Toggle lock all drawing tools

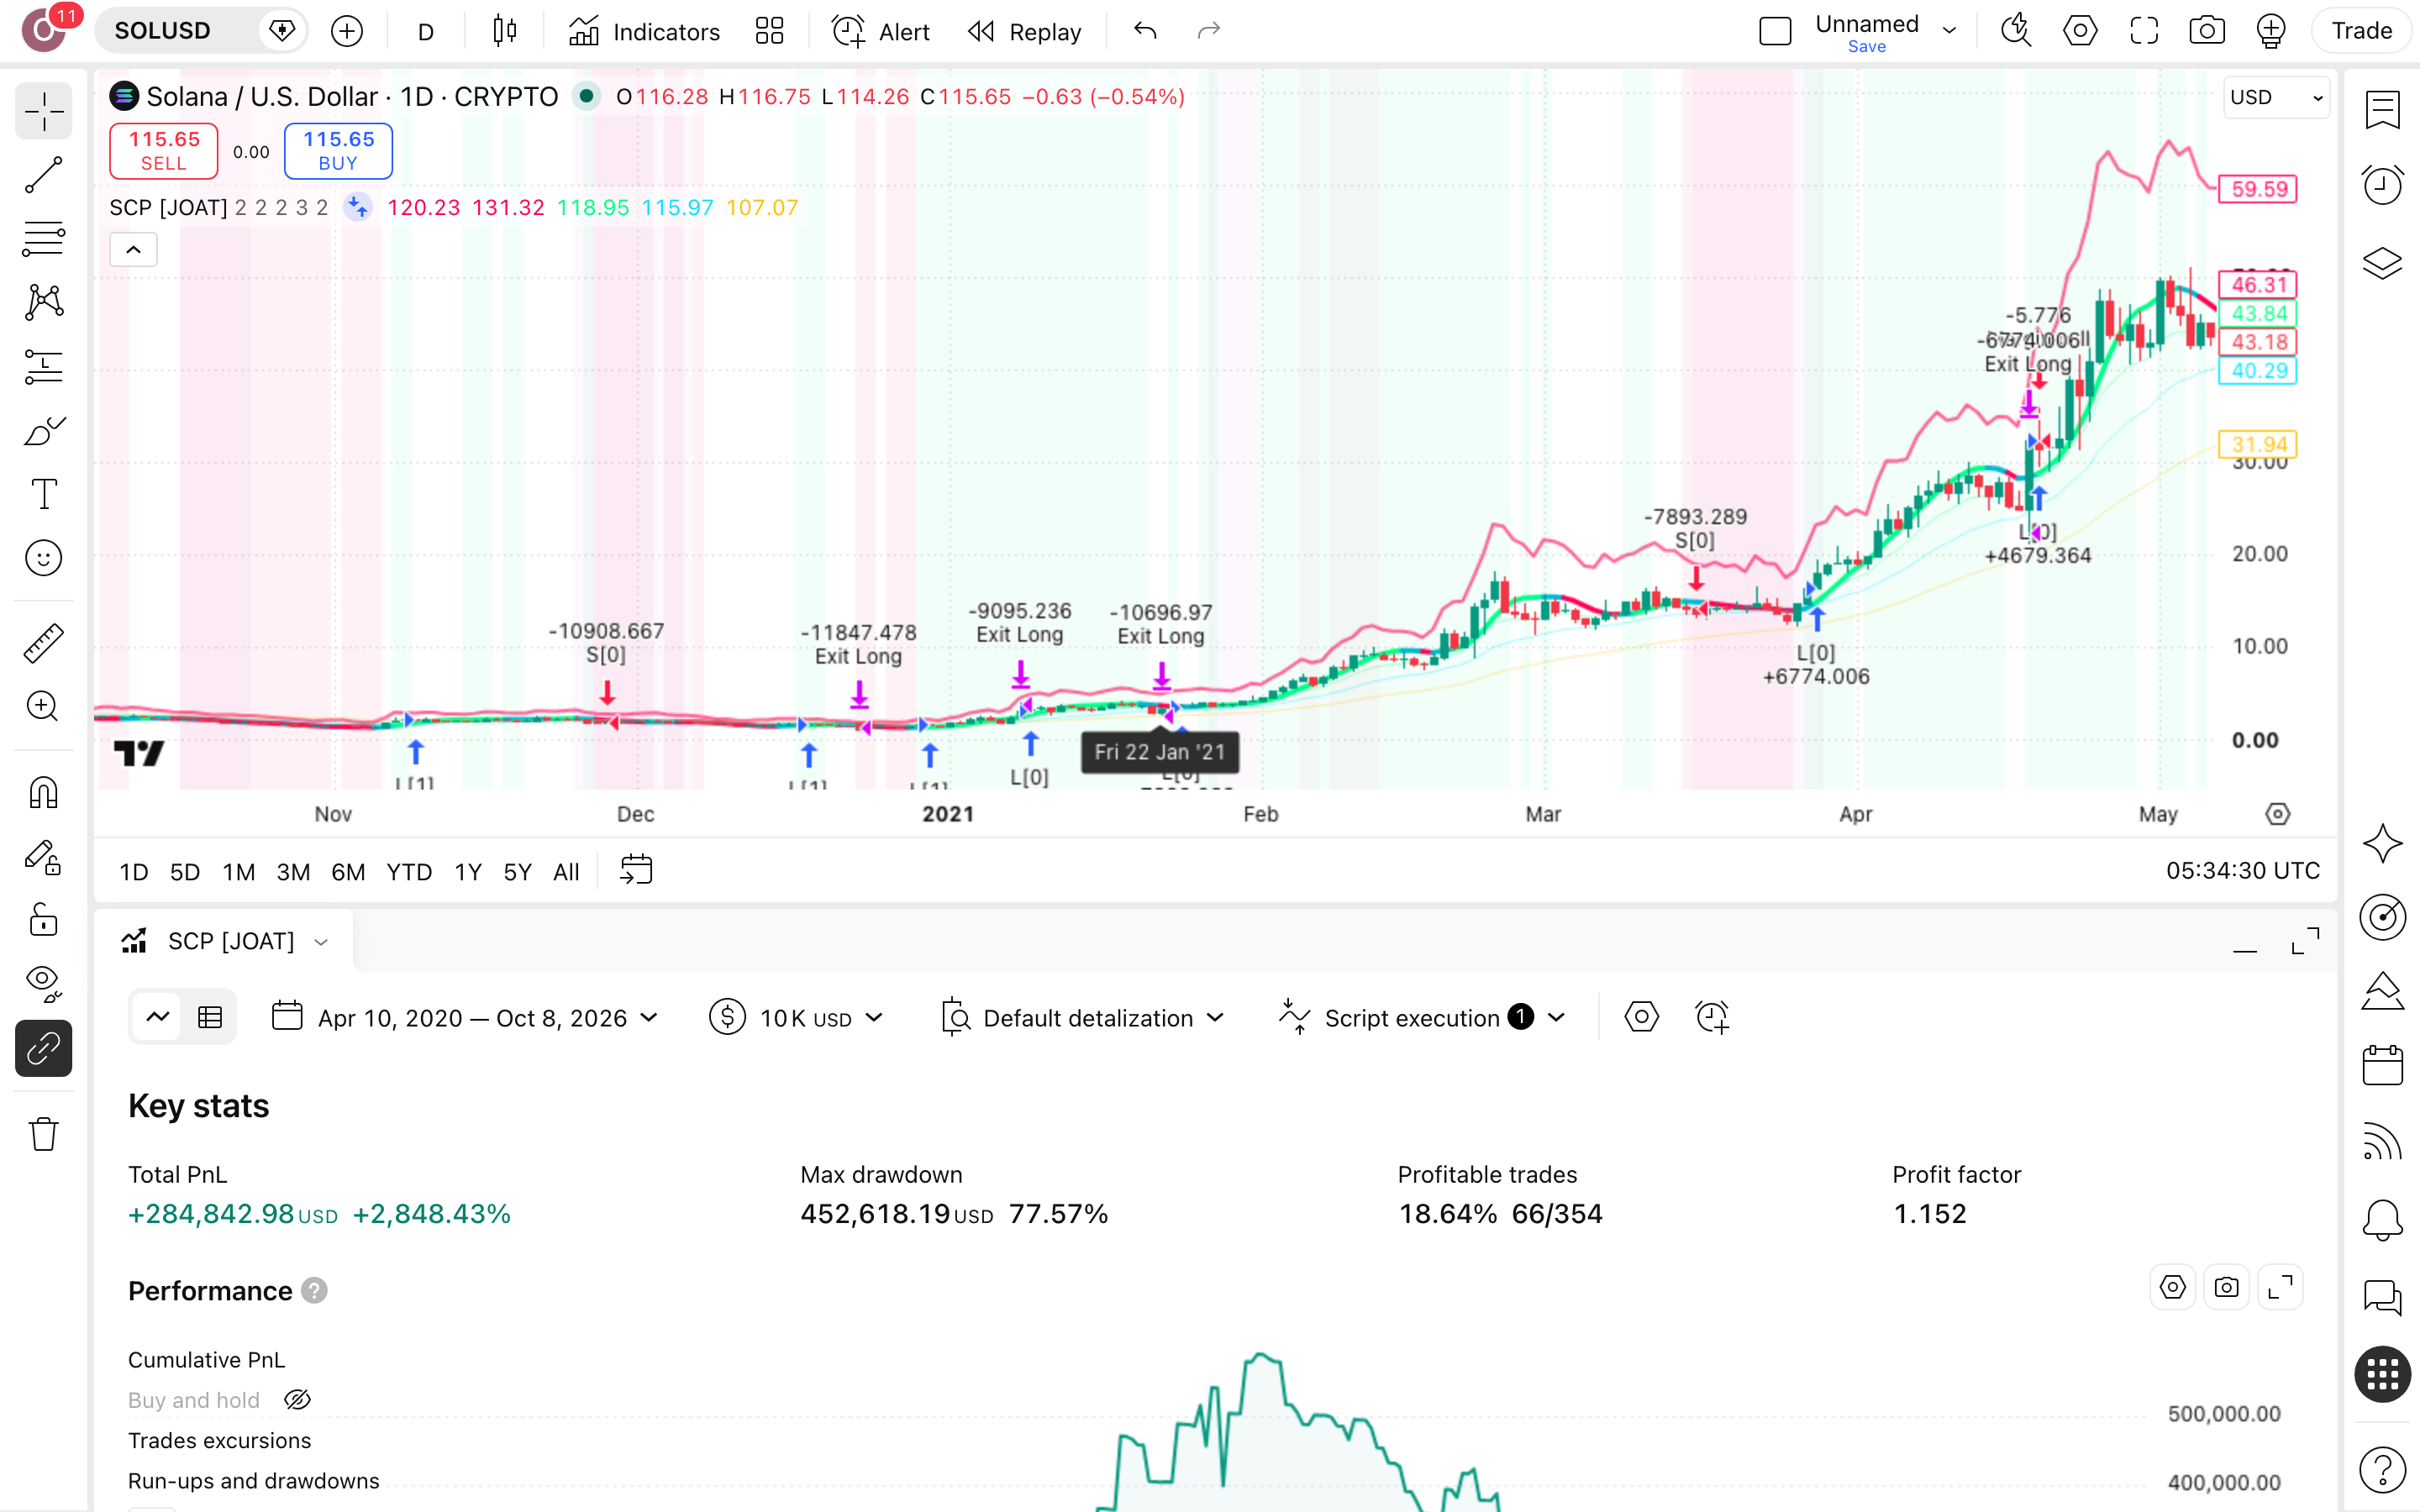coord(44,920)
